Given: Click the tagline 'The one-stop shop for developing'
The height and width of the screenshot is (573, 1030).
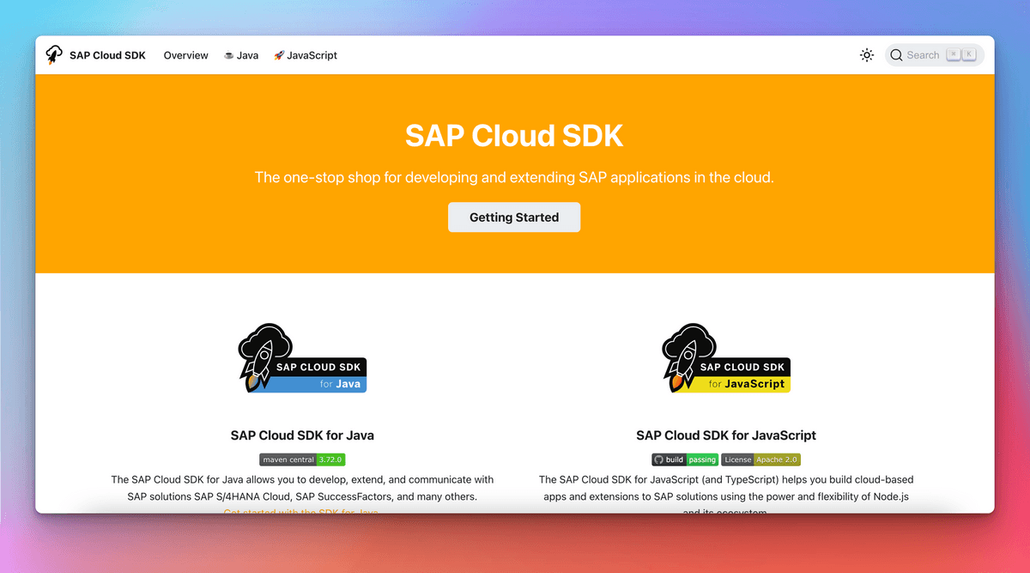Looking at the screenshot, I should [x=514, y=177].
